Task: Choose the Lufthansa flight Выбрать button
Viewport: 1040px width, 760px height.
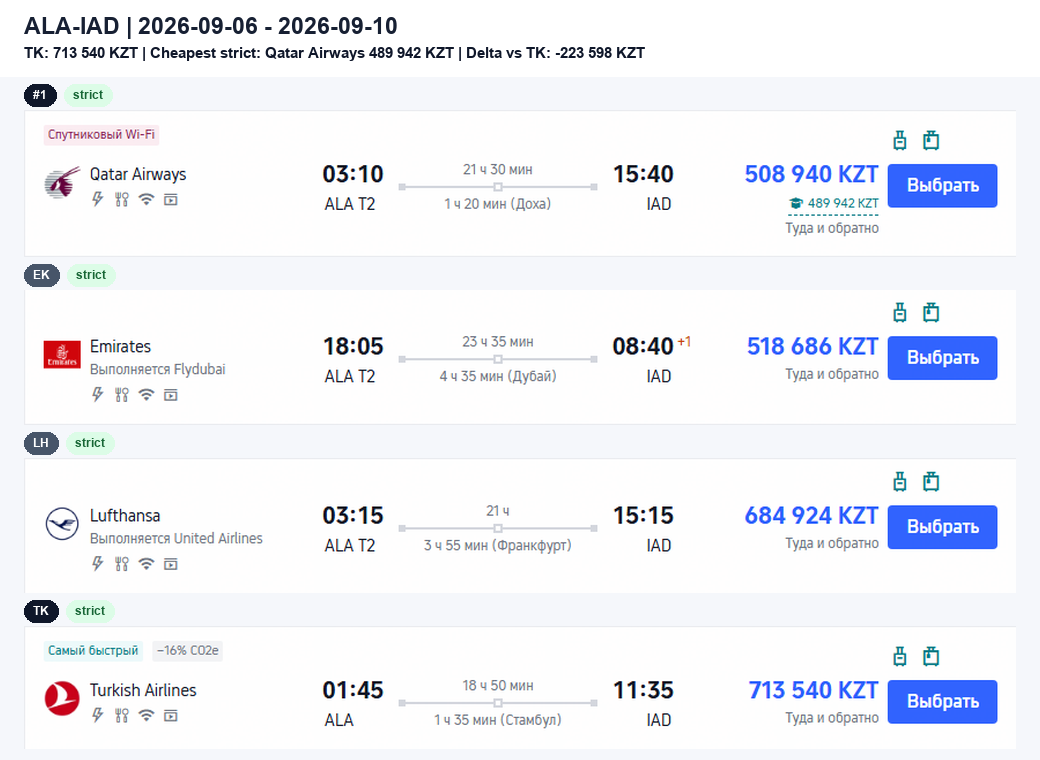Action: (x=942, y=527)
